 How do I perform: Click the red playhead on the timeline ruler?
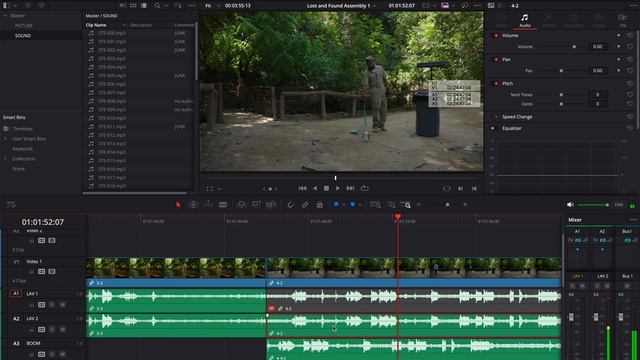tap(398, 217)
